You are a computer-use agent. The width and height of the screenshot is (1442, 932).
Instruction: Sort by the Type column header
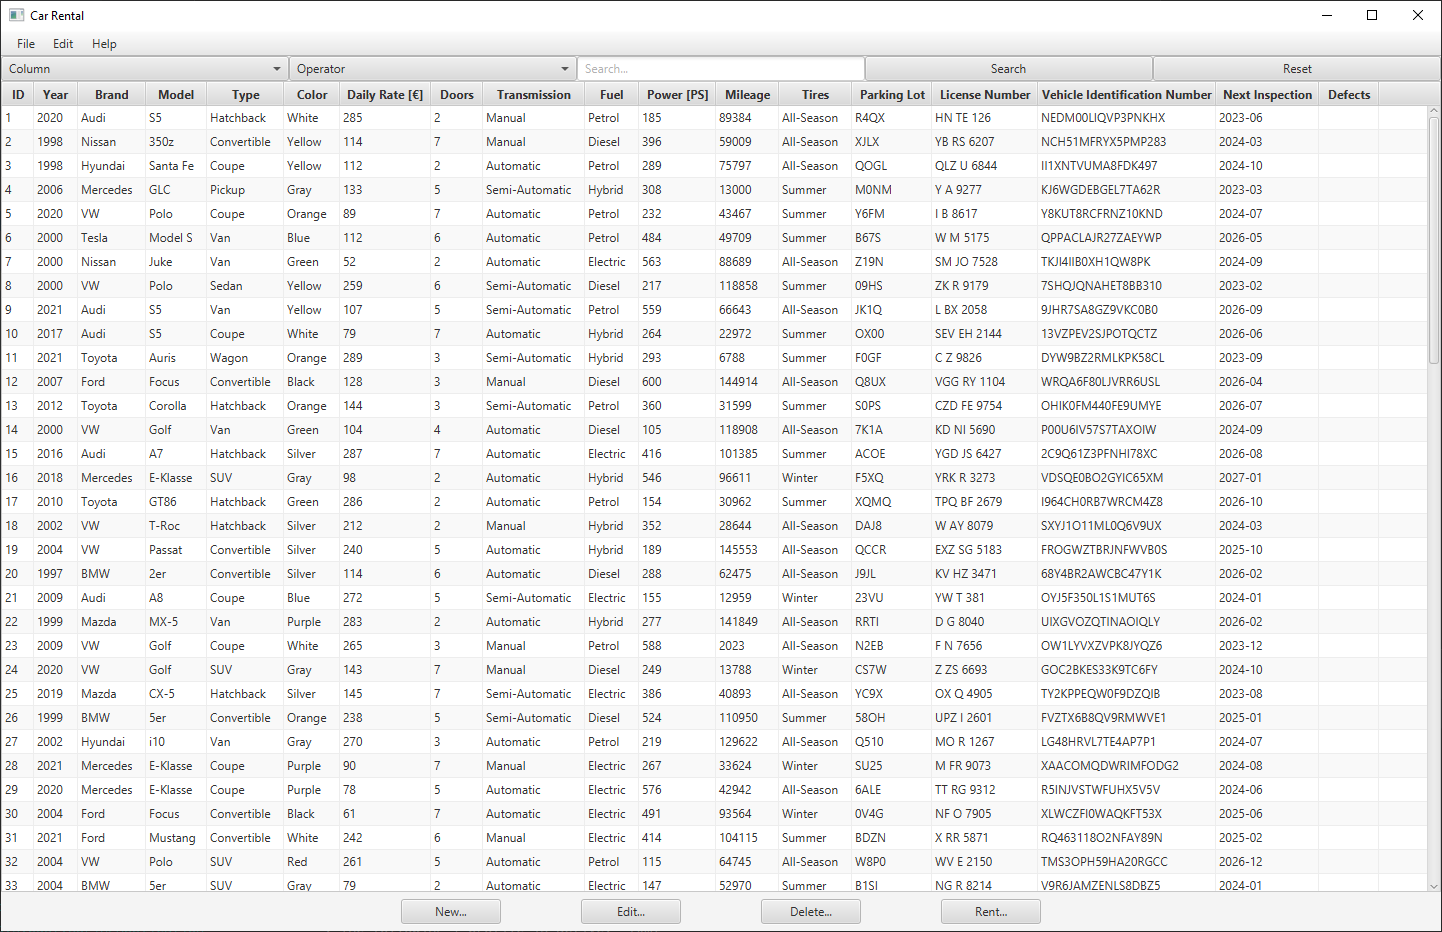[x=246, y=95]
